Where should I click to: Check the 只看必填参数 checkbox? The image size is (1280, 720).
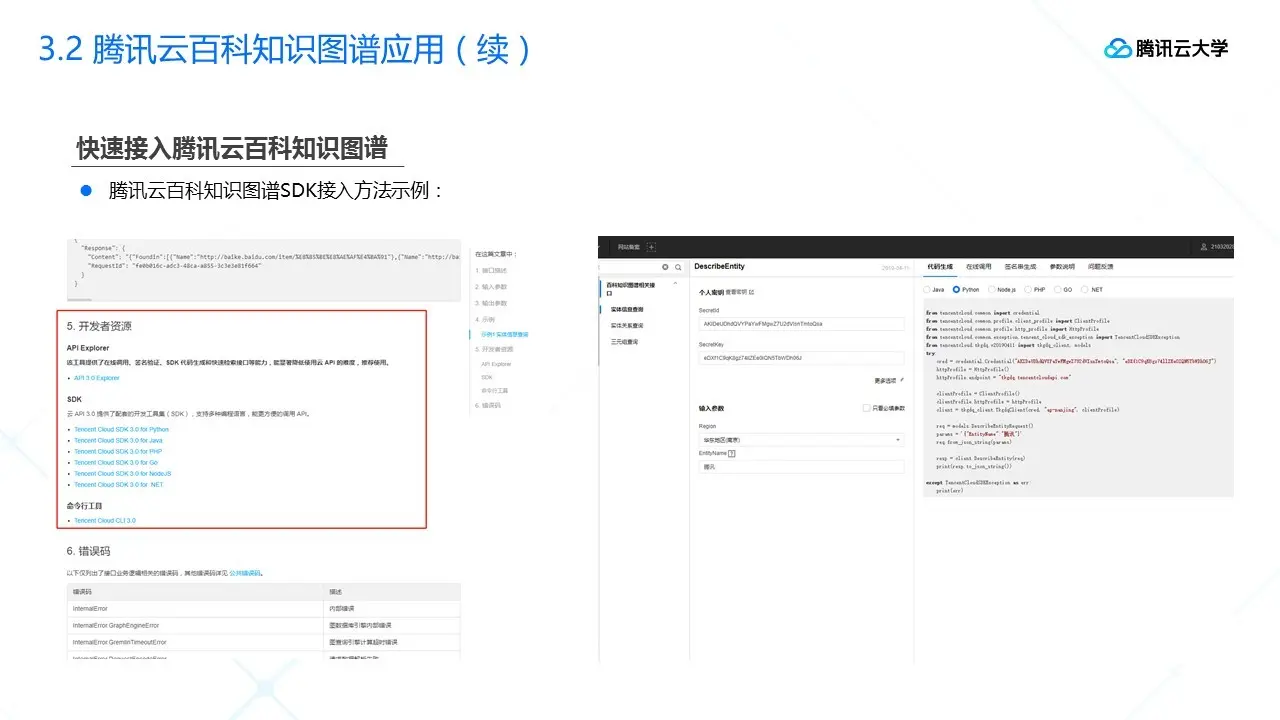[x=866, y=408]
